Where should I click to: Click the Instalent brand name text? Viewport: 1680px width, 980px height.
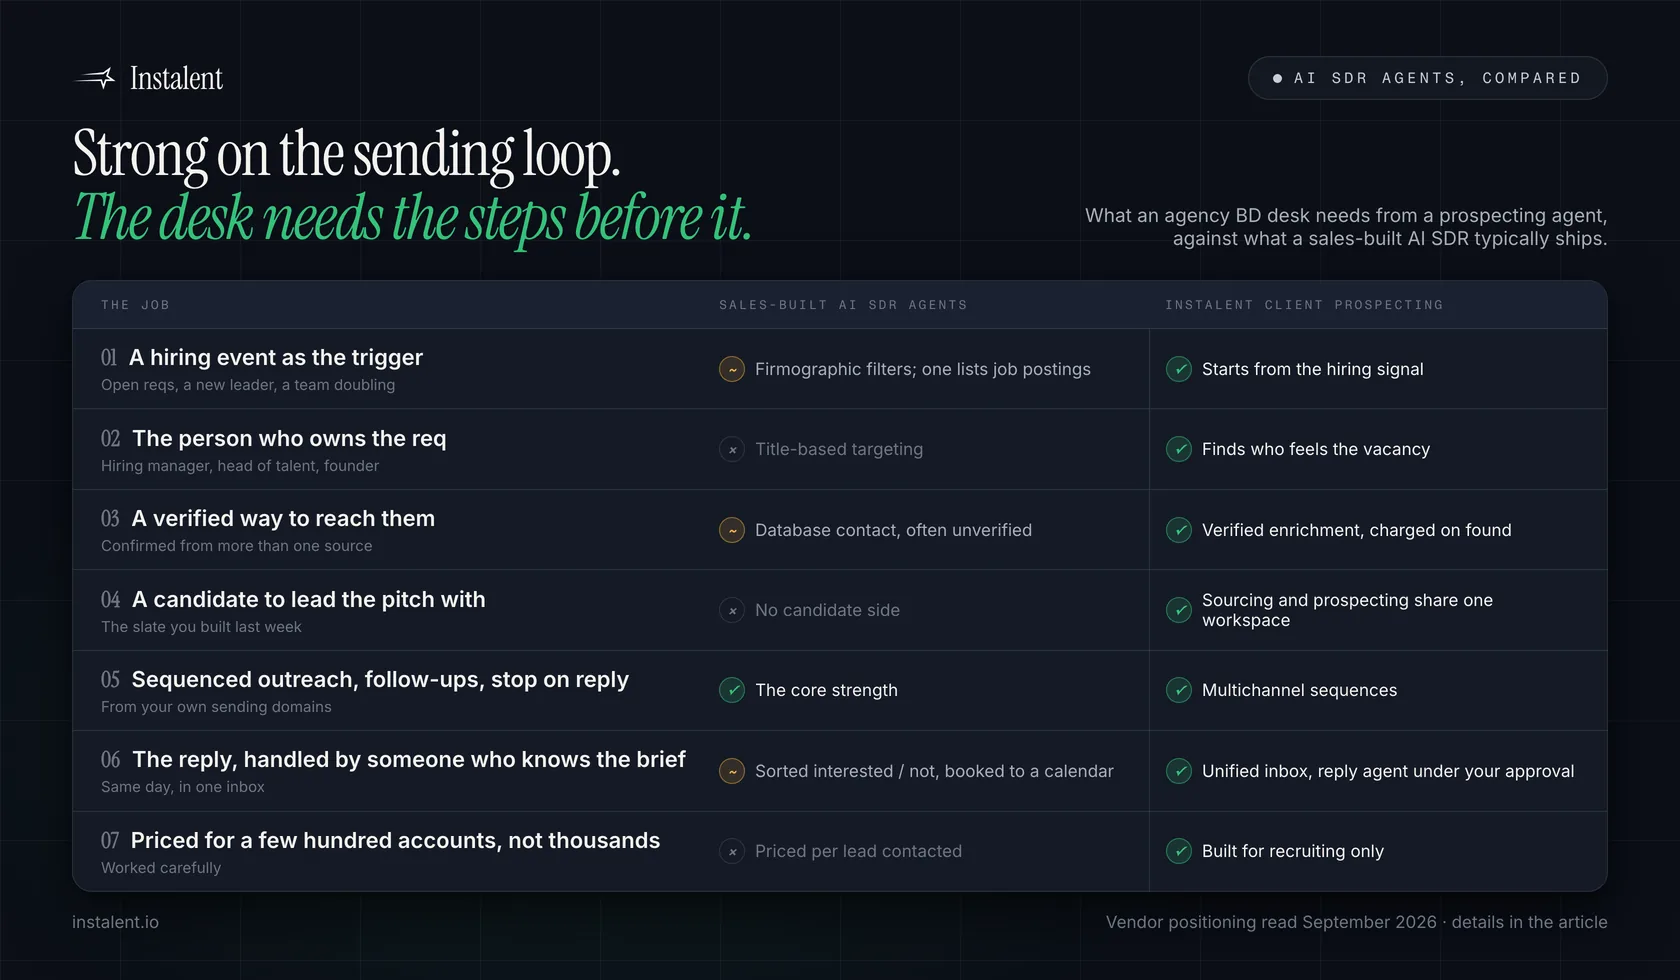(x=176, y=78)
